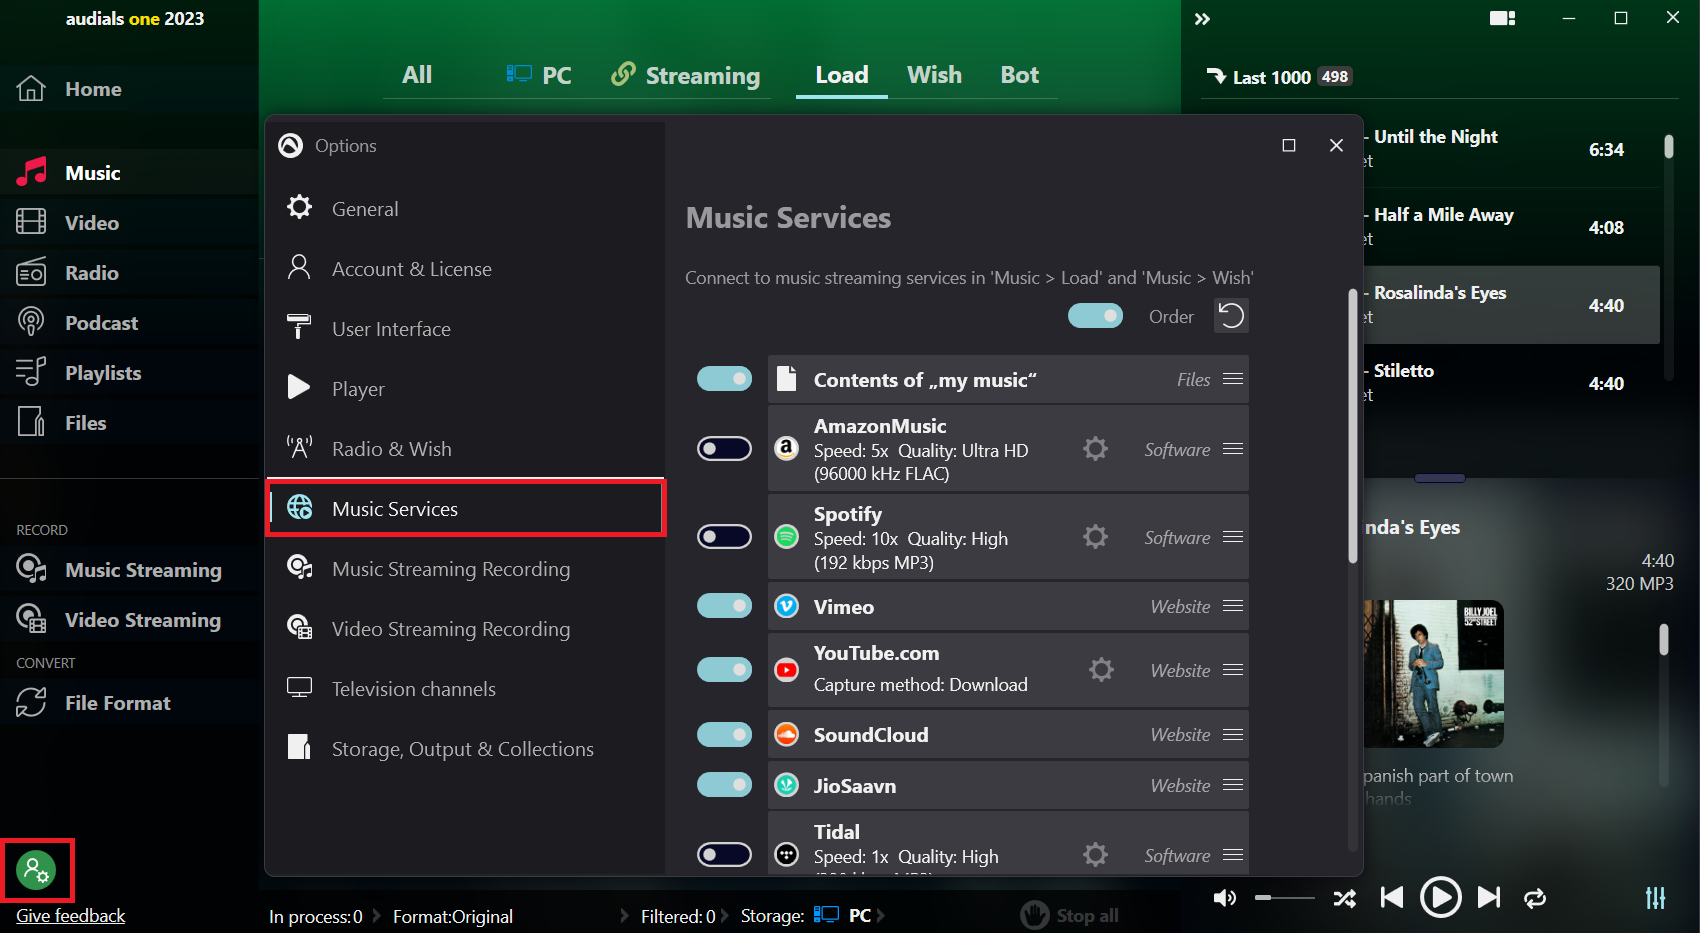Open Player options page

pyautogui.click(x=465, y=389)
